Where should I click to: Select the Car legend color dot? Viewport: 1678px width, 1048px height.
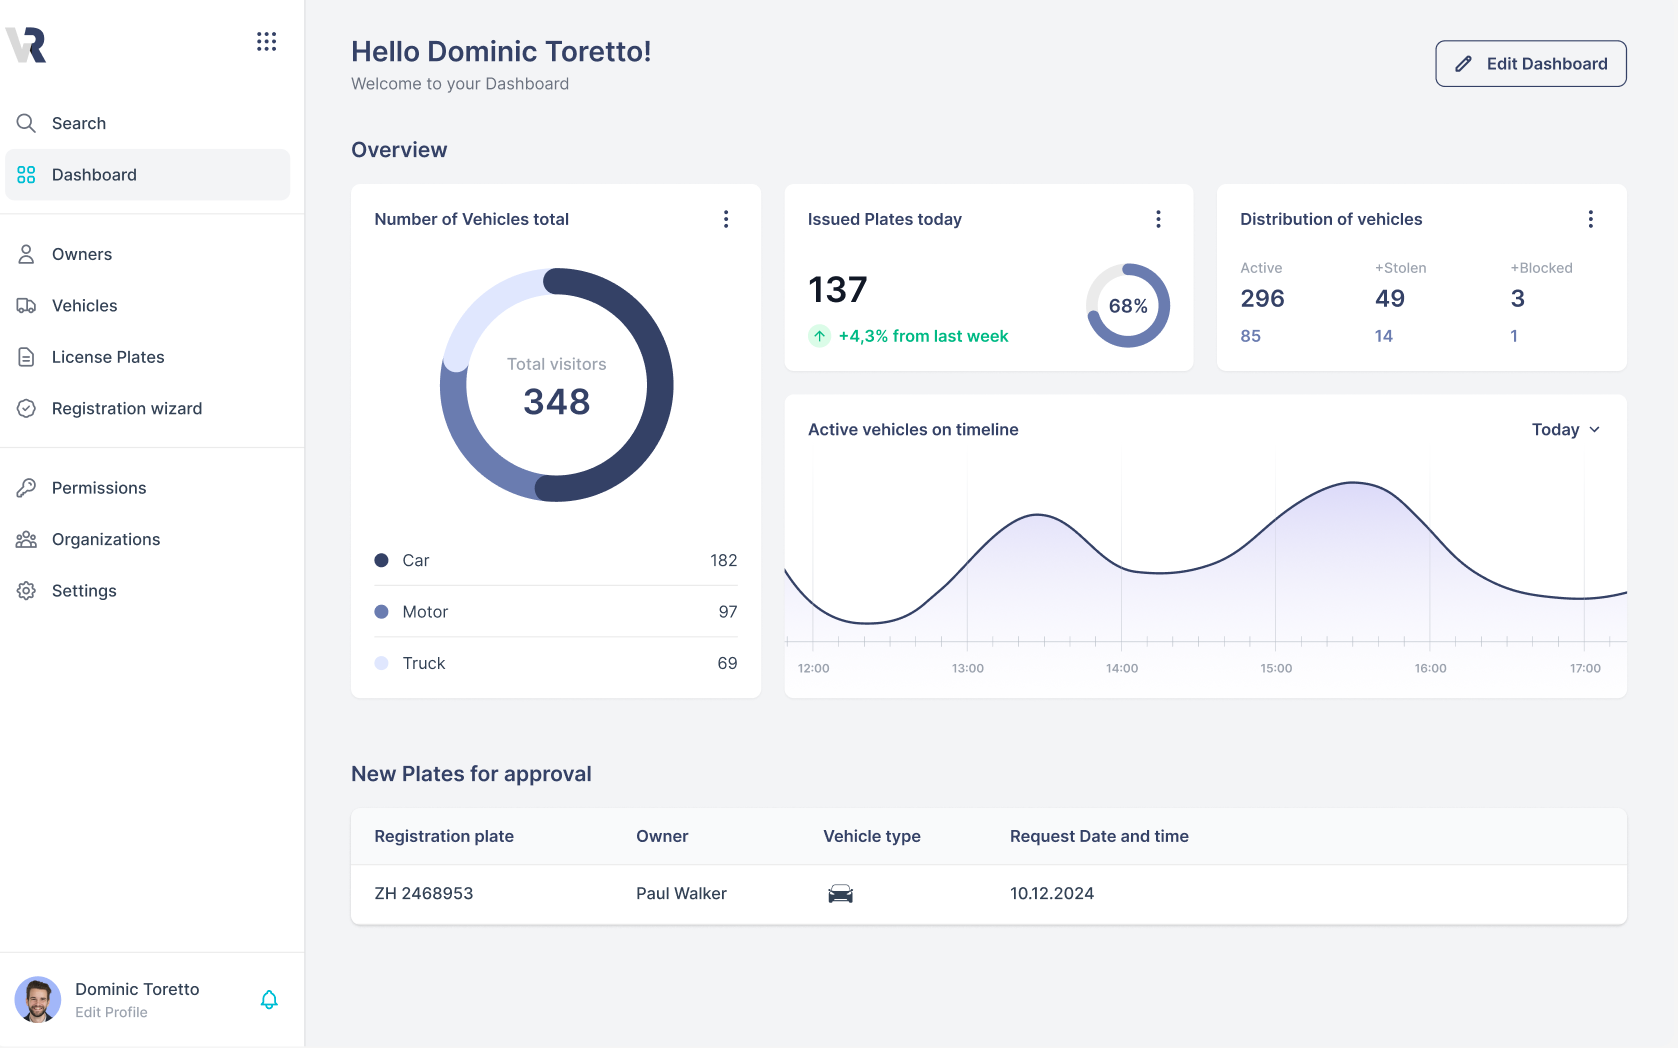[x=381, y=561]
